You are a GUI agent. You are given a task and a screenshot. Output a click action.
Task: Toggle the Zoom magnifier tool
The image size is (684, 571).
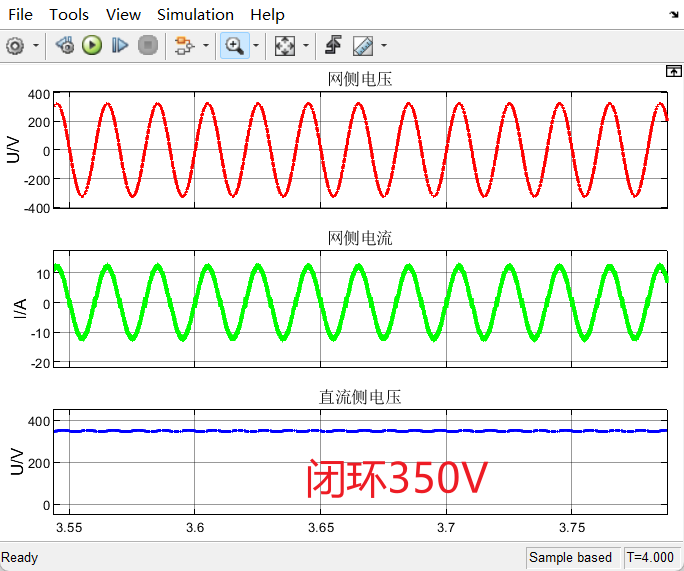pos(234,45)
